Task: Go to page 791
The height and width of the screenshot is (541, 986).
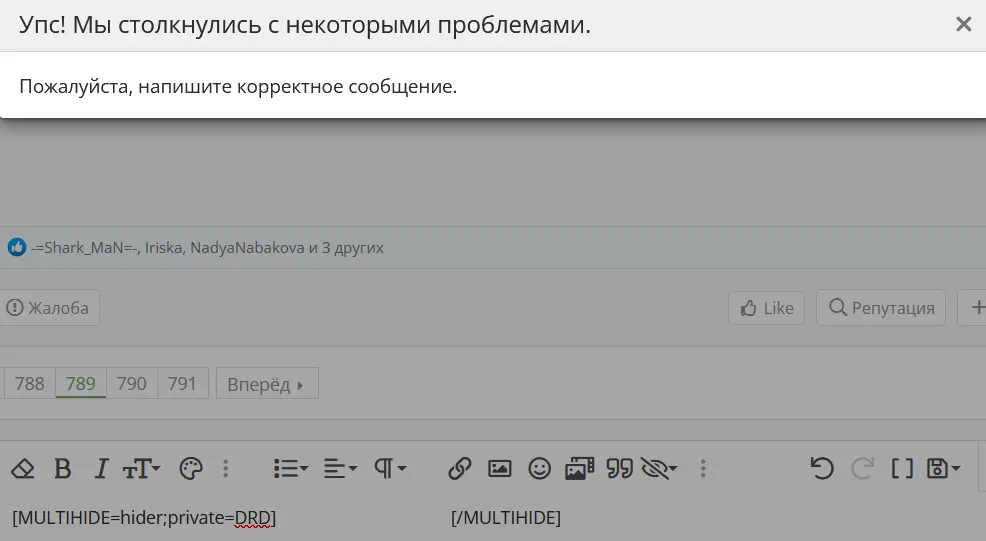Action: (182, 383)
